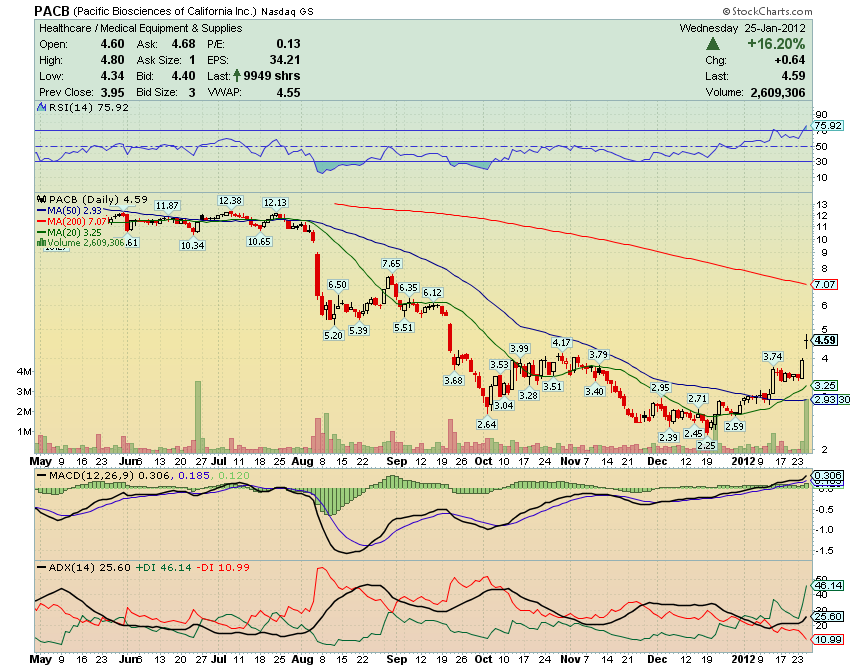Viewport: 850px width, 668px height.
Task: Click the Chg value +0.64
Action: click(790, 60)
